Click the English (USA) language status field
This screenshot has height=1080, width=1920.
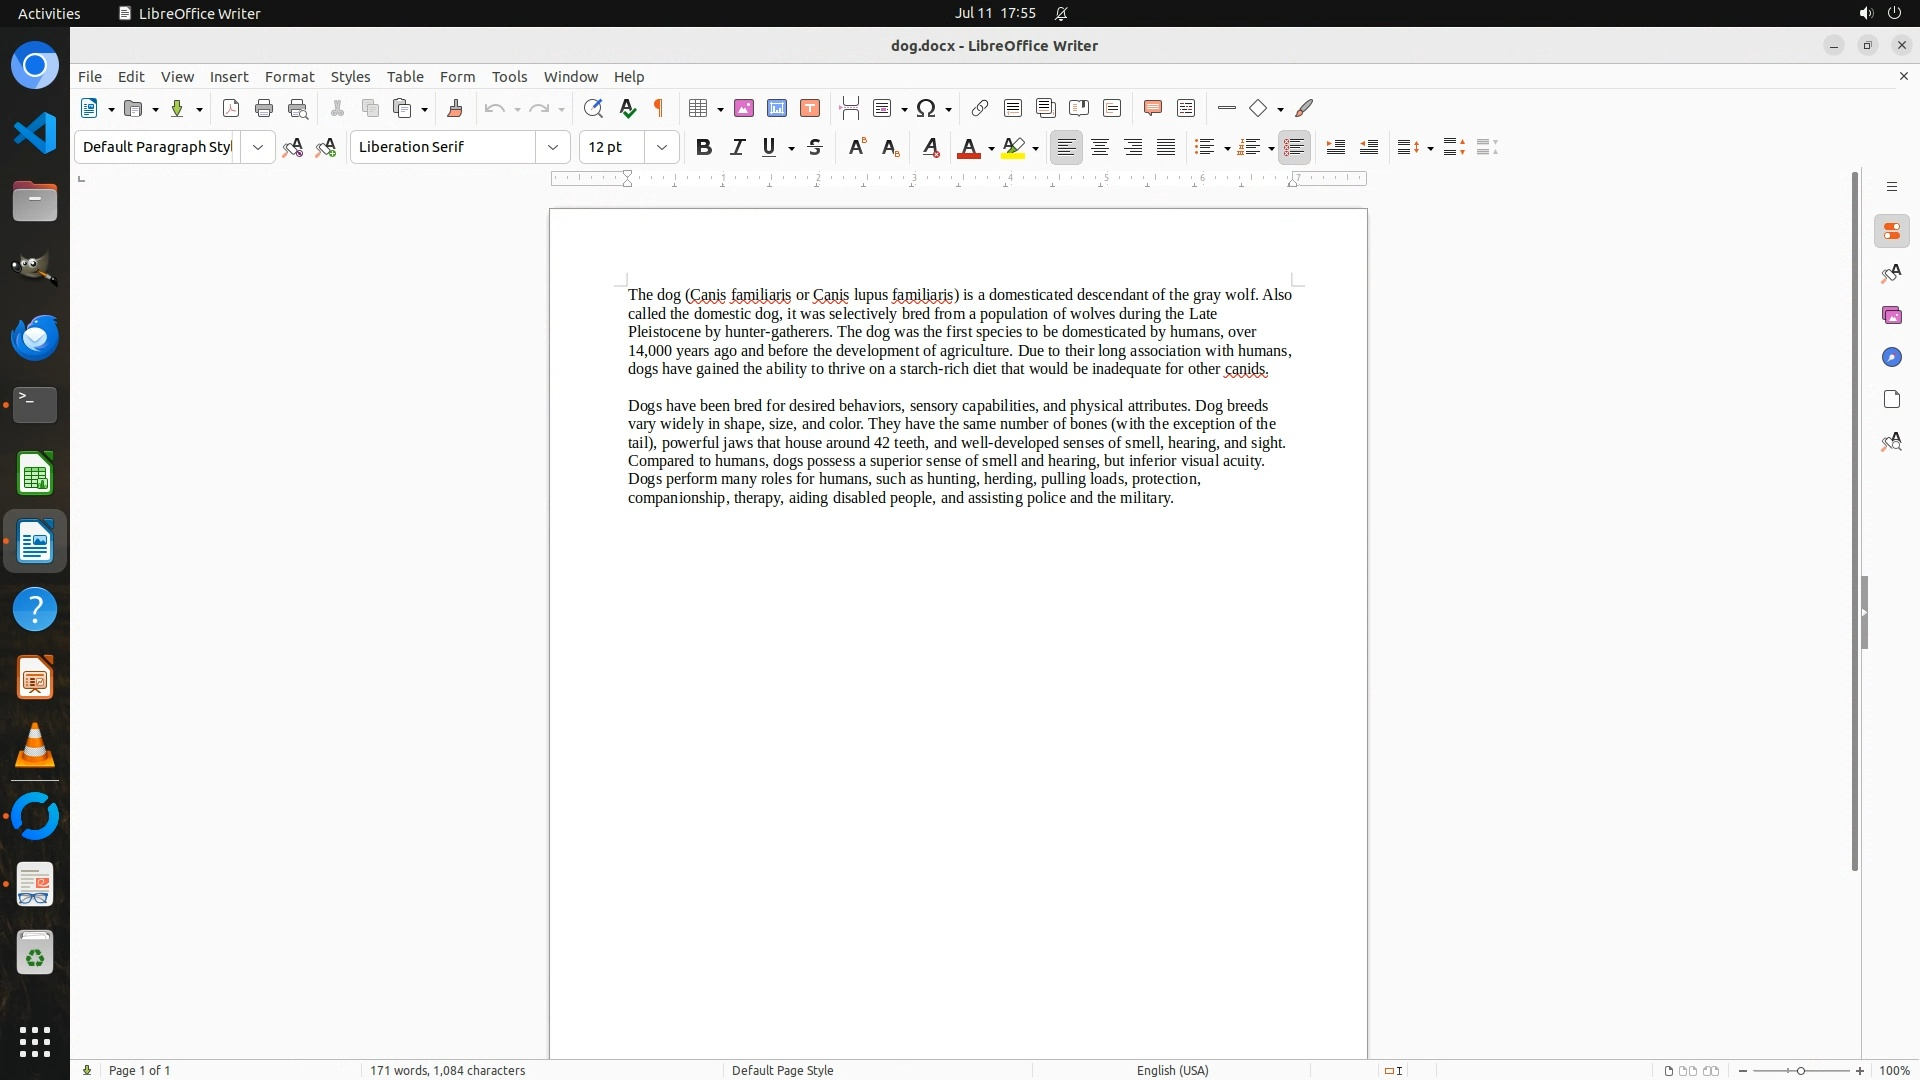[x=1172, y=1070]
